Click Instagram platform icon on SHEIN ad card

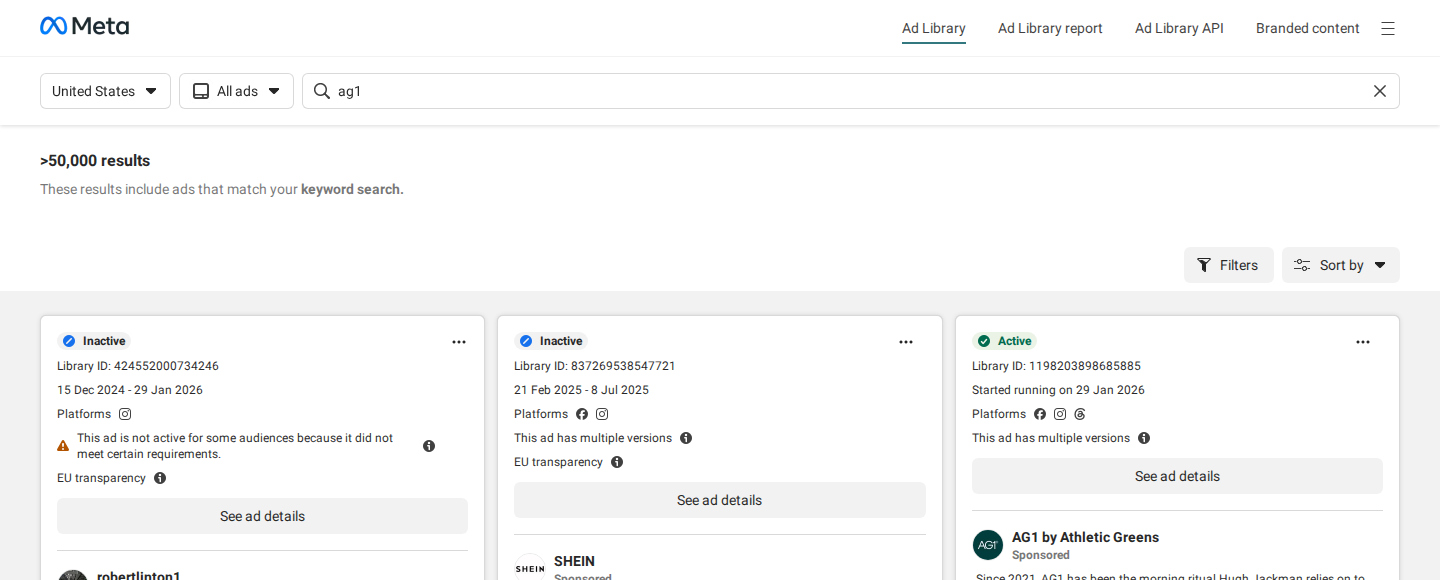pyautogui.click(x=602, y=414)
